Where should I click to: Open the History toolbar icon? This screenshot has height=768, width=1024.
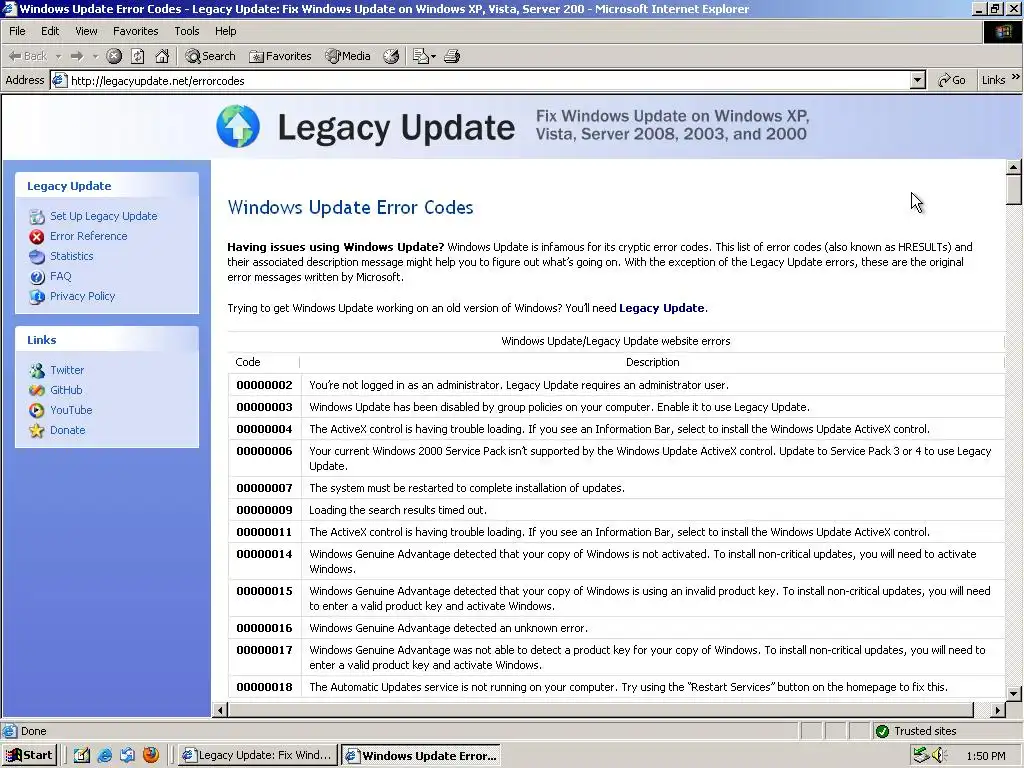click(x=391, y=56)
